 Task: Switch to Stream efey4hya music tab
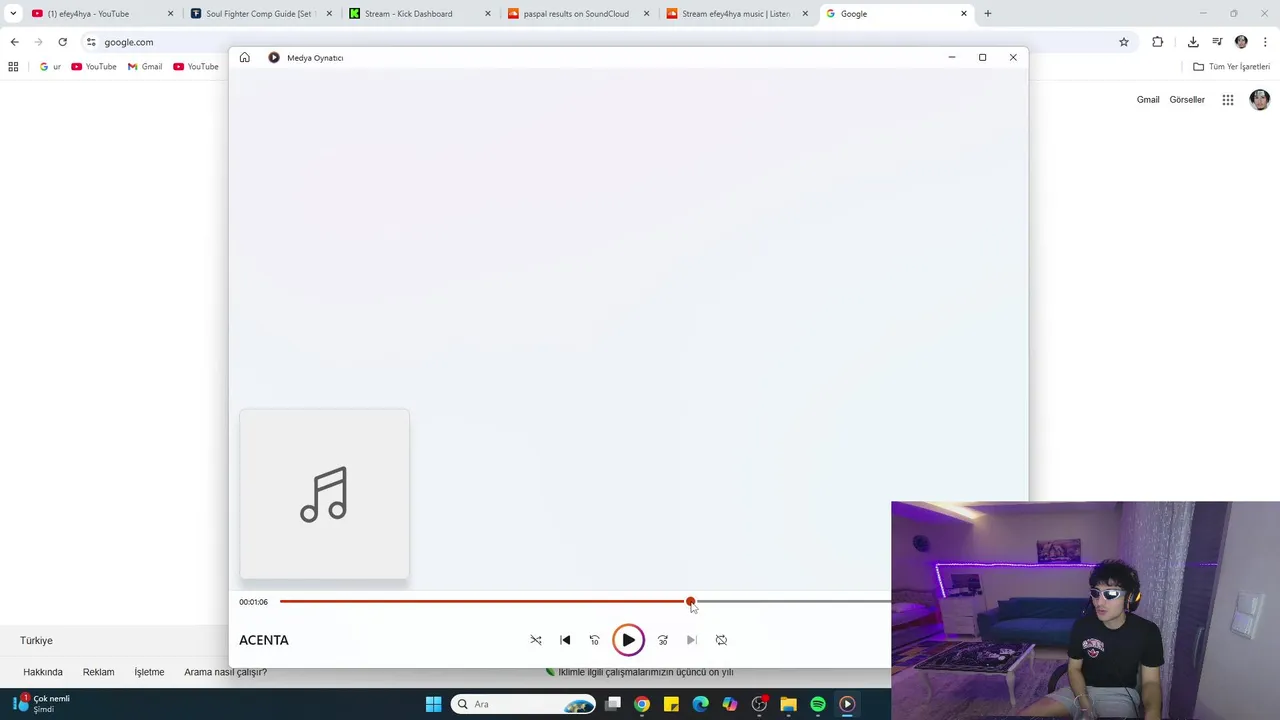click(x=735, y=14)
